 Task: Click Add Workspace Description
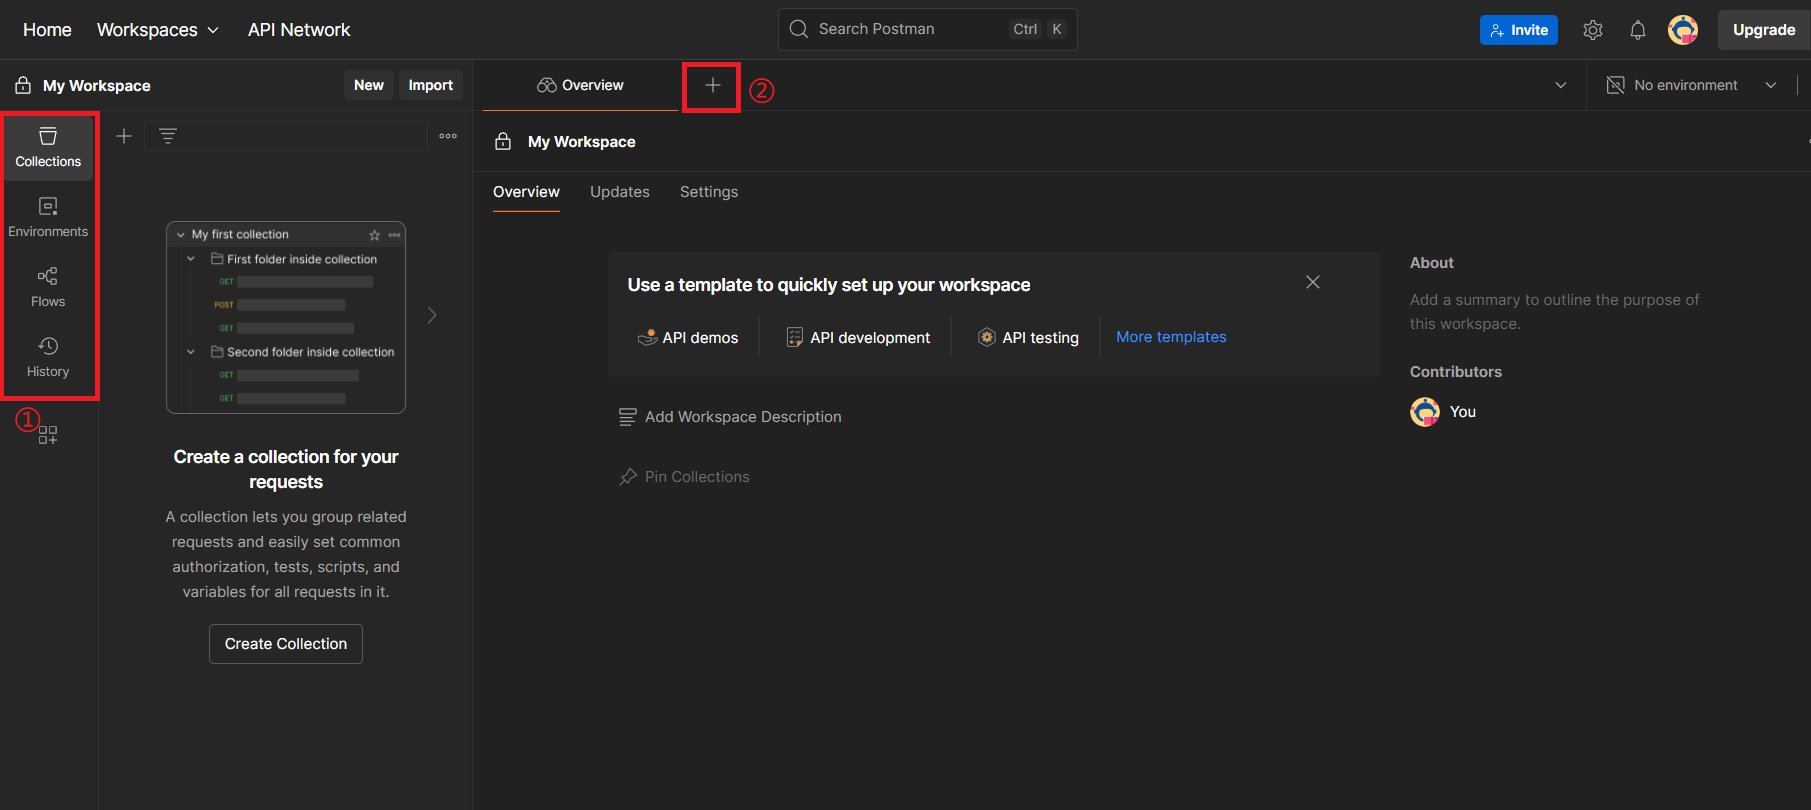coord(730,417)
